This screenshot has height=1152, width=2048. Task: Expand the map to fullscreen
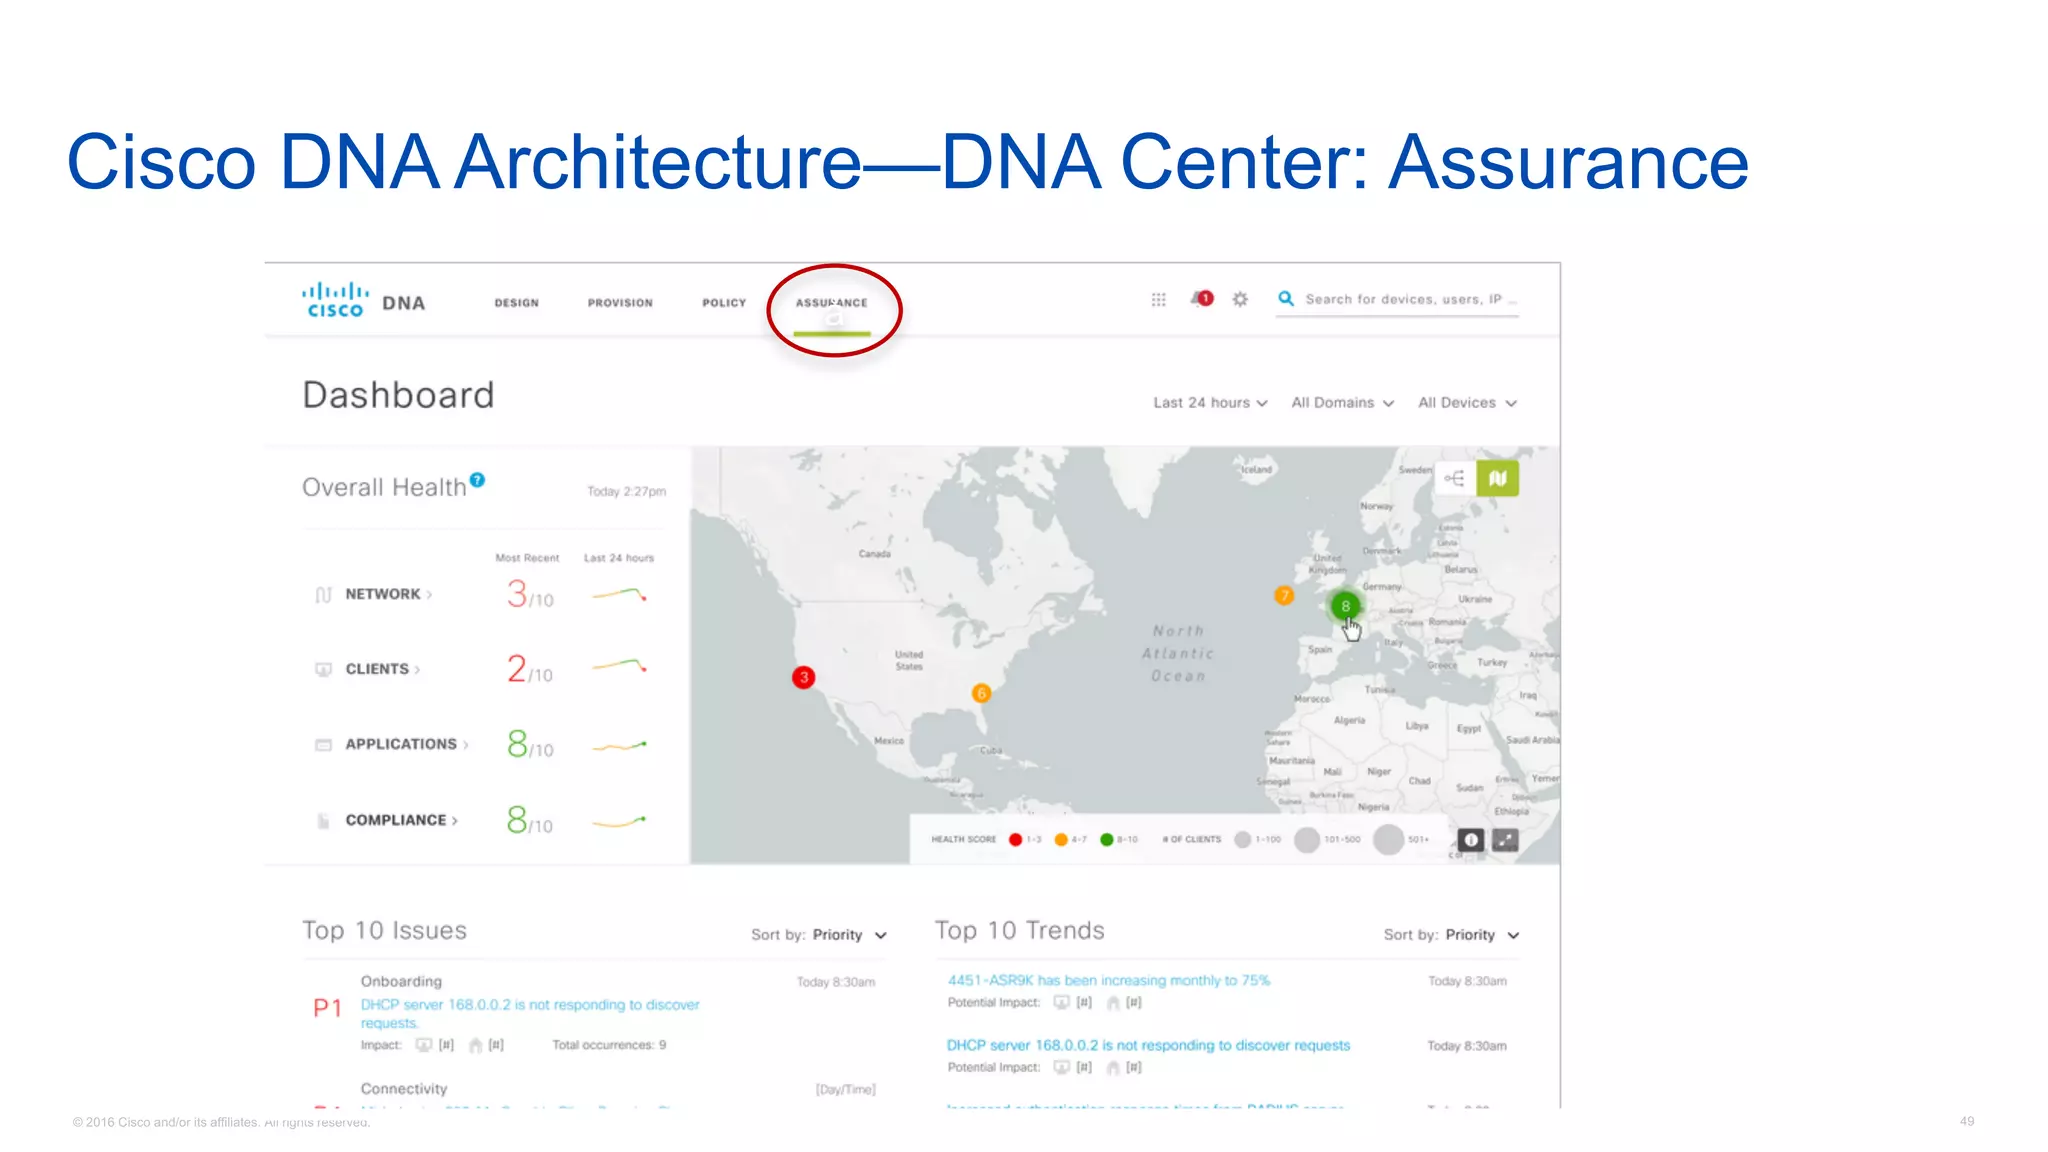(1505, 840)
